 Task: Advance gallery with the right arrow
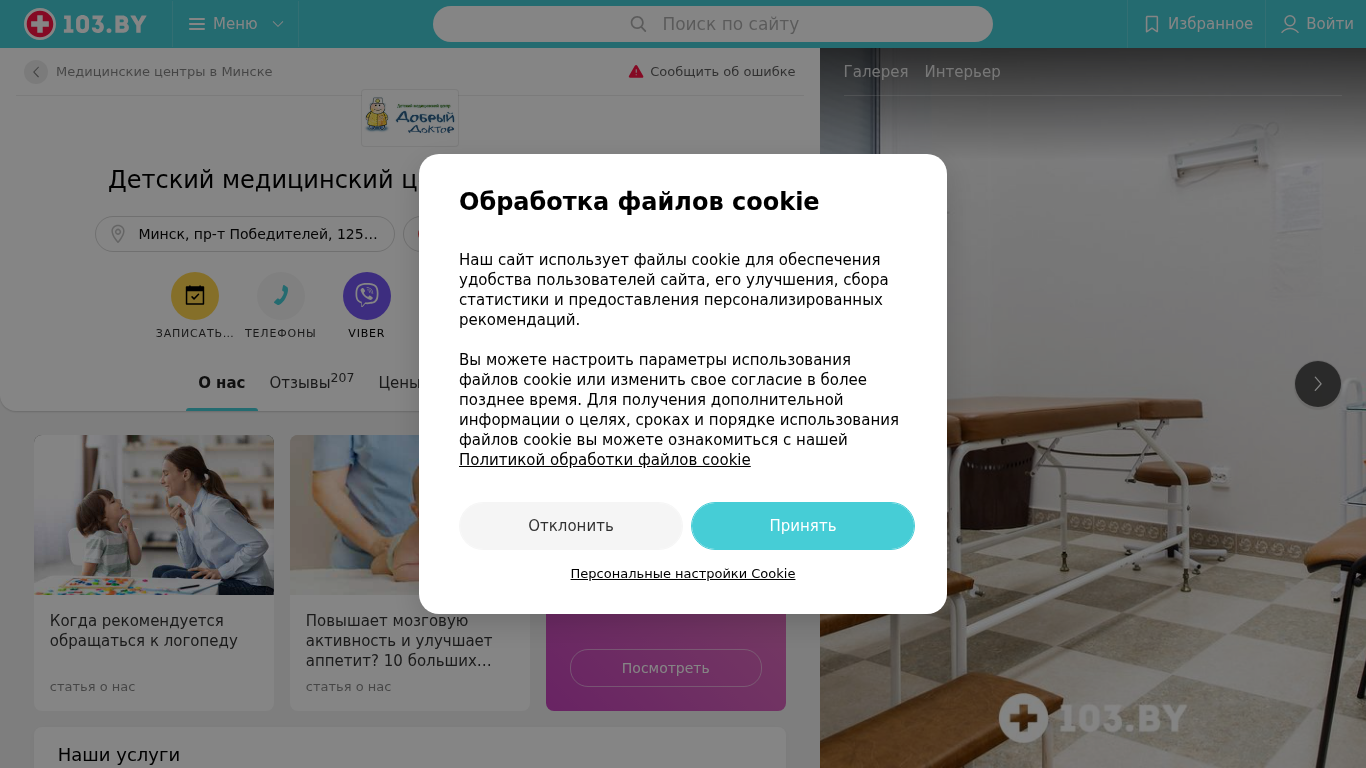[x=1318, y=384]
